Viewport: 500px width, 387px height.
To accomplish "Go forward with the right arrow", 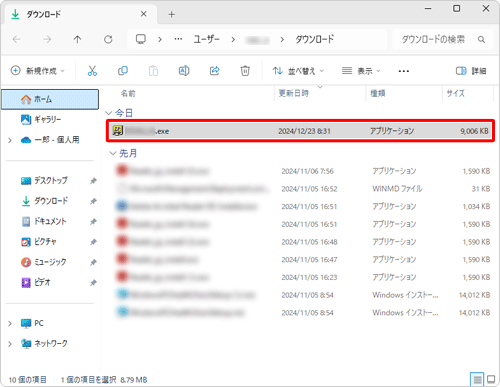I will click(47, 39).
